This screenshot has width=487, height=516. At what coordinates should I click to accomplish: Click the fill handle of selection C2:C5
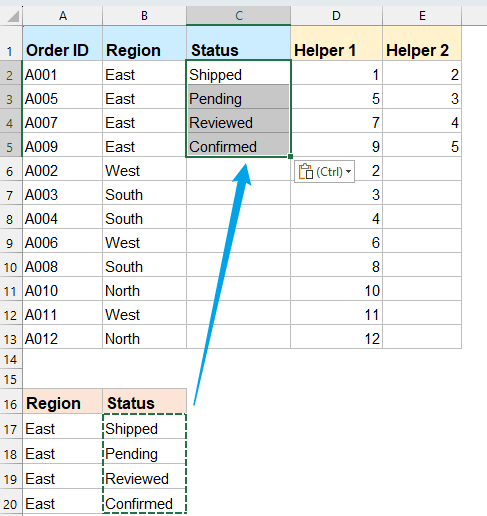pos(290,156)
